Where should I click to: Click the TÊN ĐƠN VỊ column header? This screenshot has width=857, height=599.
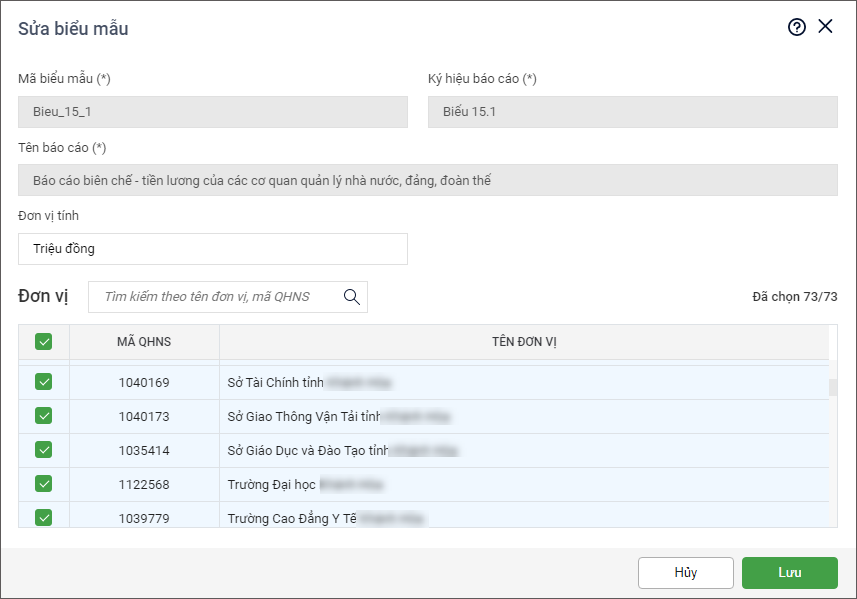pos(524,342)
